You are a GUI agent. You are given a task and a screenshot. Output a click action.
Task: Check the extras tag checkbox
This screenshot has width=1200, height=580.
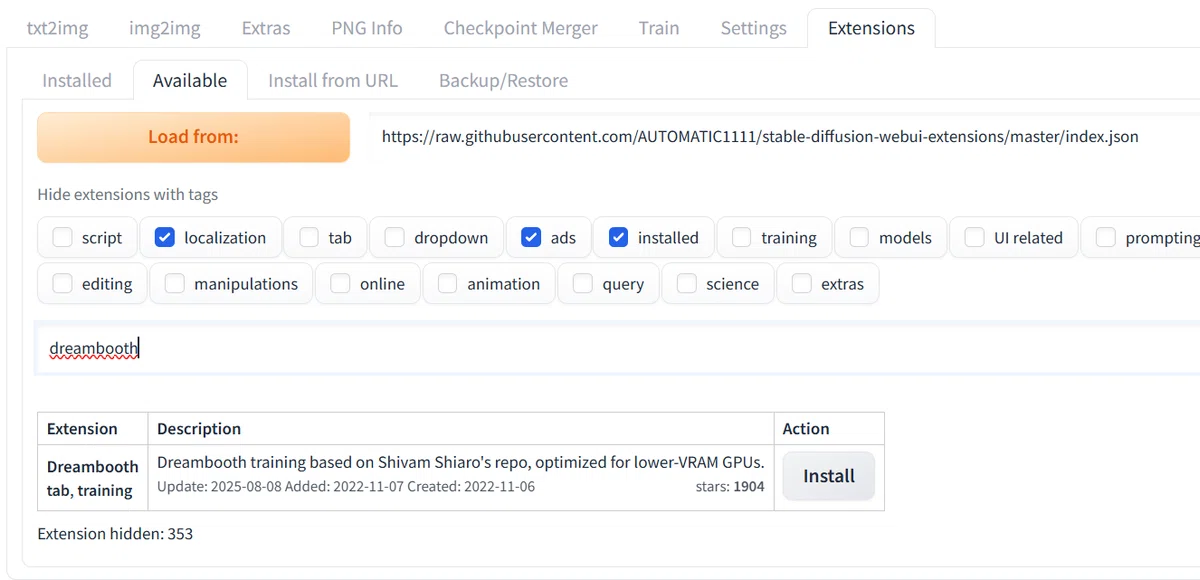tap(802, 284)
